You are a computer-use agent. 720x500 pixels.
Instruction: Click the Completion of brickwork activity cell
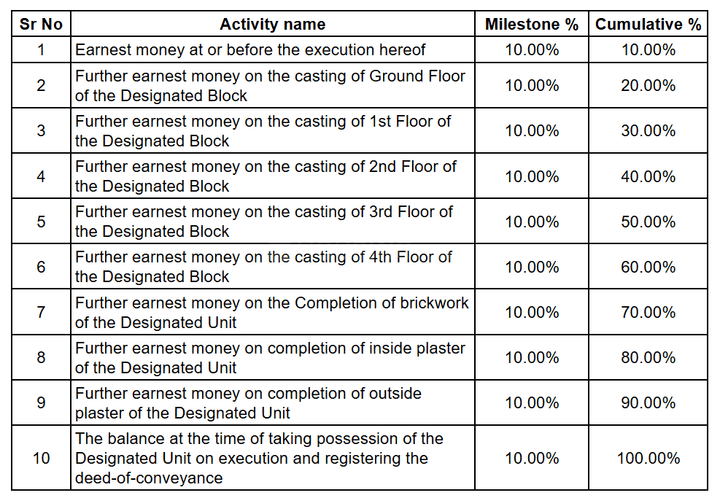272,312
